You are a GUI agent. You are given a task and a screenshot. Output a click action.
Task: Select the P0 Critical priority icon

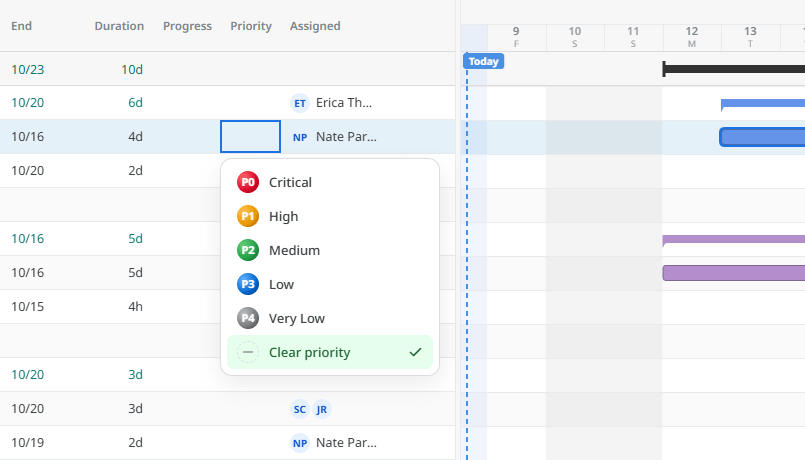(247, 182)
